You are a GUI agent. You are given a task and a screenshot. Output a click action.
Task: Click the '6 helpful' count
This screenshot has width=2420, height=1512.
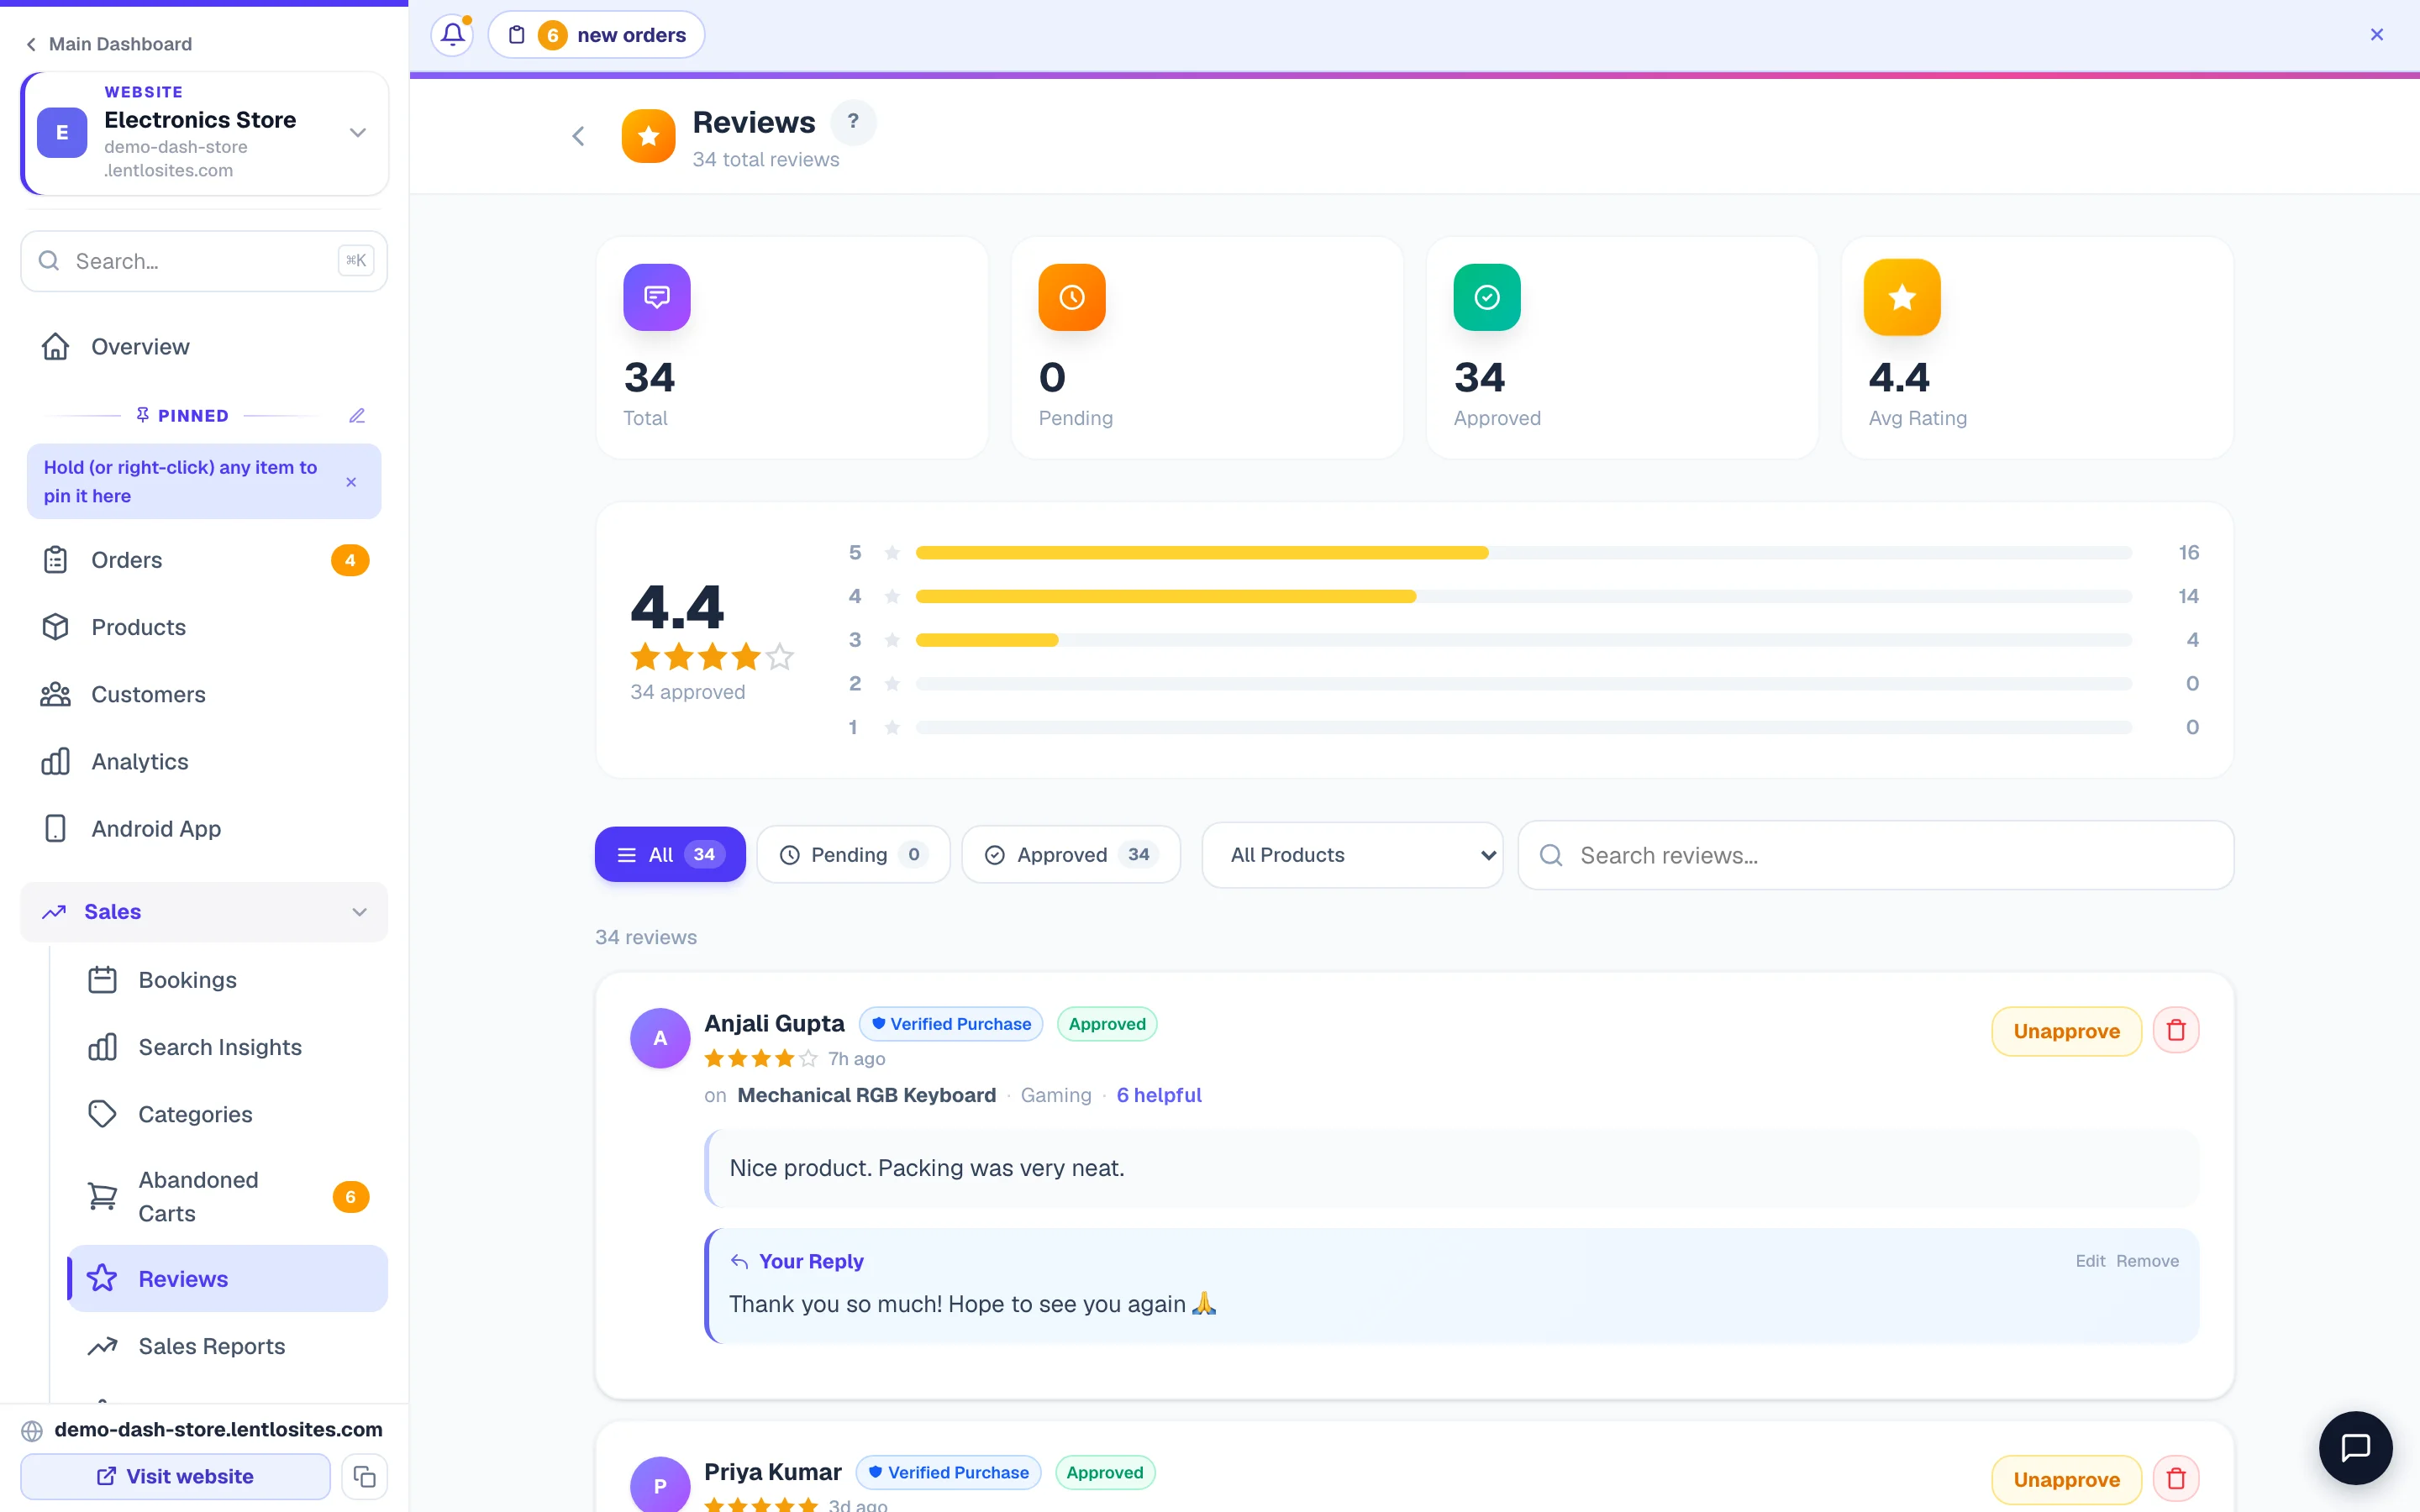tap(1159, 1095)
